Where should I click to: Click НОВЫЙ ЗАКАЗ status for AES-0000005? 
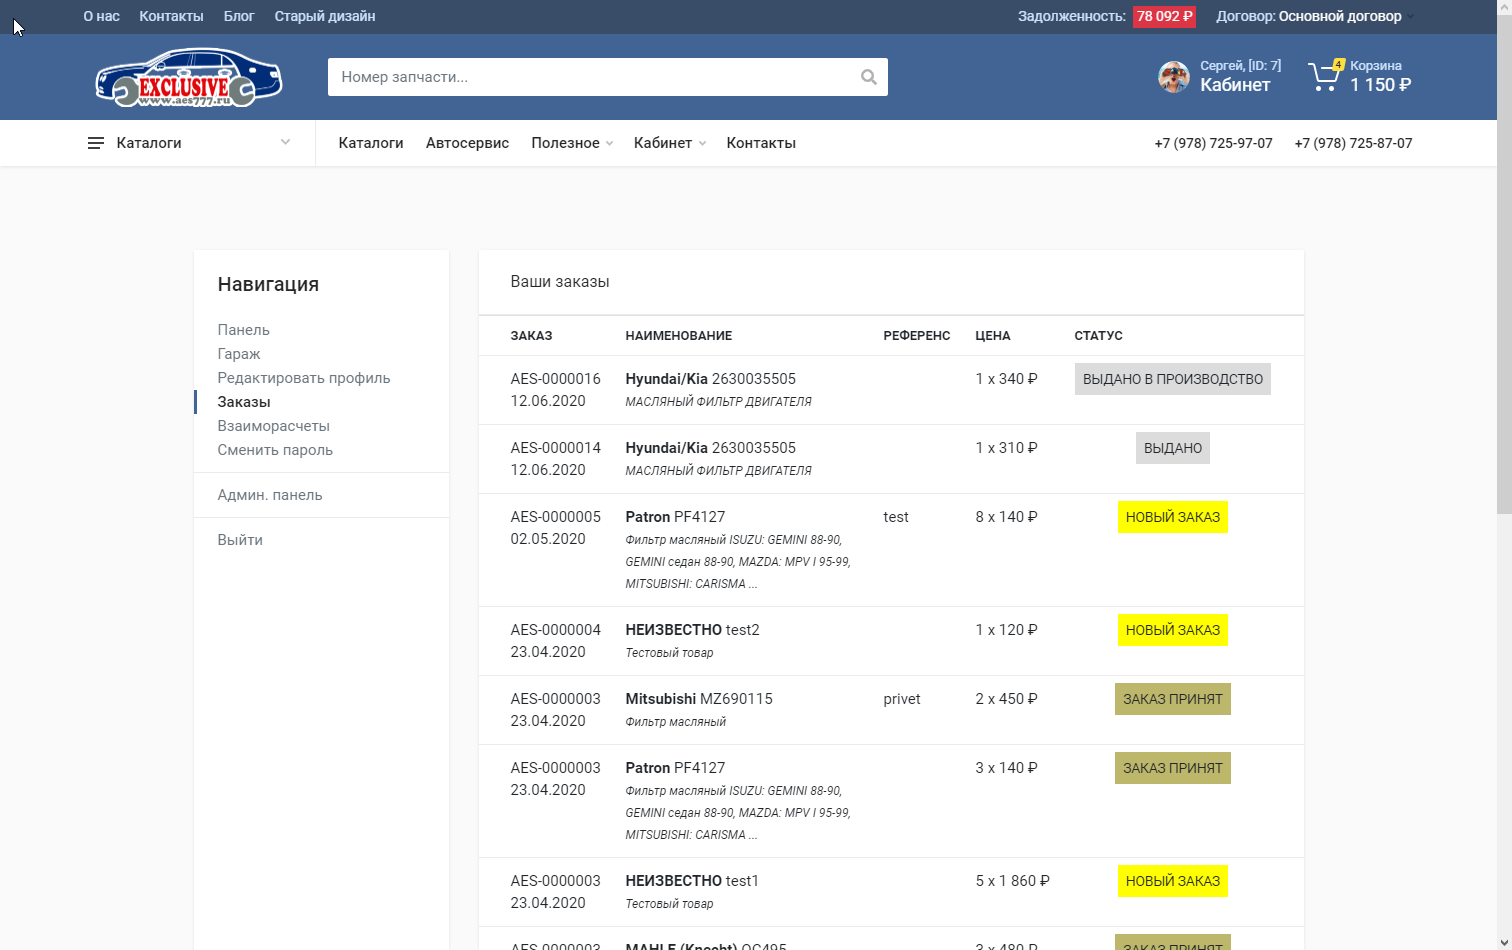(x=1172, y=517)
